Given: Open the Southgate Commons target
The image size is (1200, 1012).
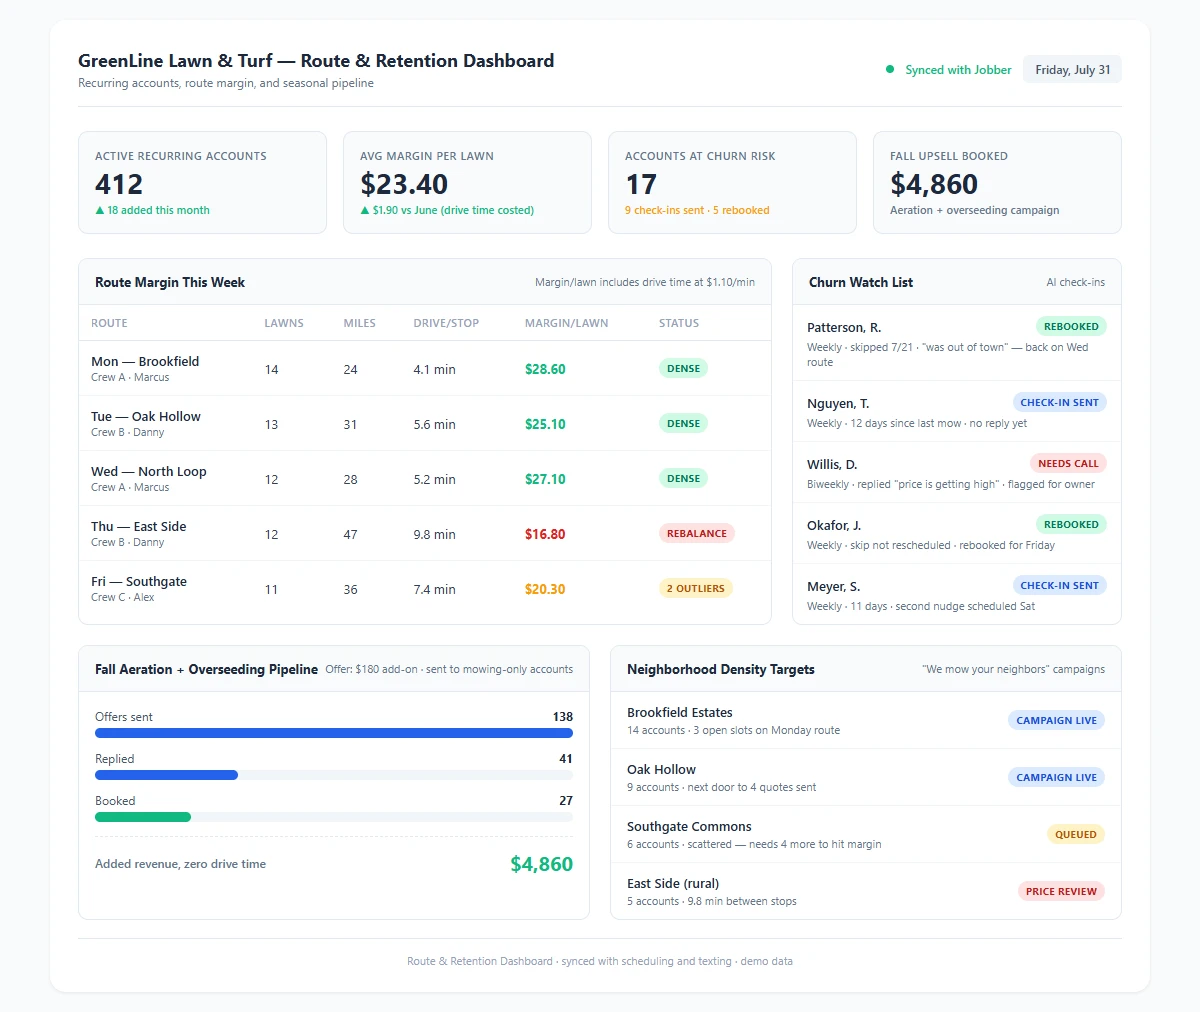Looking at the screenshot, I should (866, 834).
